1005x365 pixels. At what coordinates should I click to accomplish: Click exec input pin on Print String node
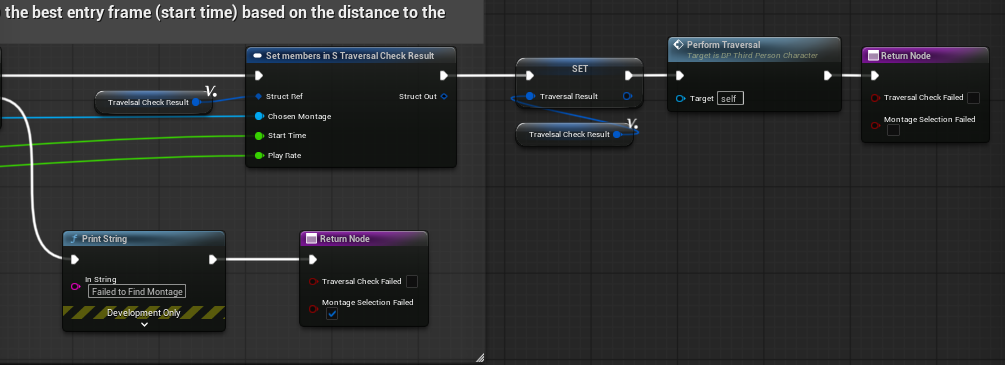tap(75, 259)
